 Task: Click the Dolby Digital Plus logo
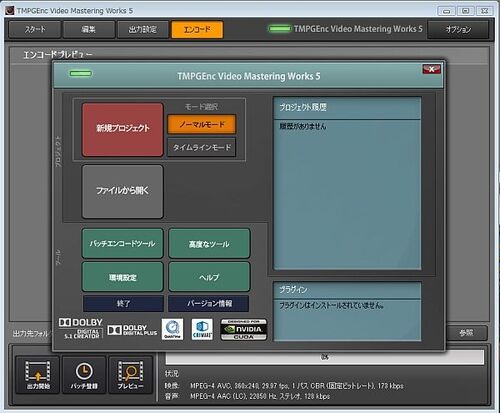point(132,330)
